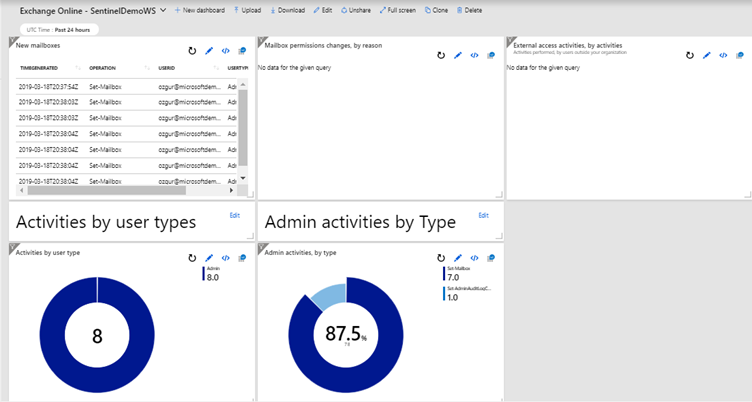Switch to Full screen view

click(x=398, y=10)
